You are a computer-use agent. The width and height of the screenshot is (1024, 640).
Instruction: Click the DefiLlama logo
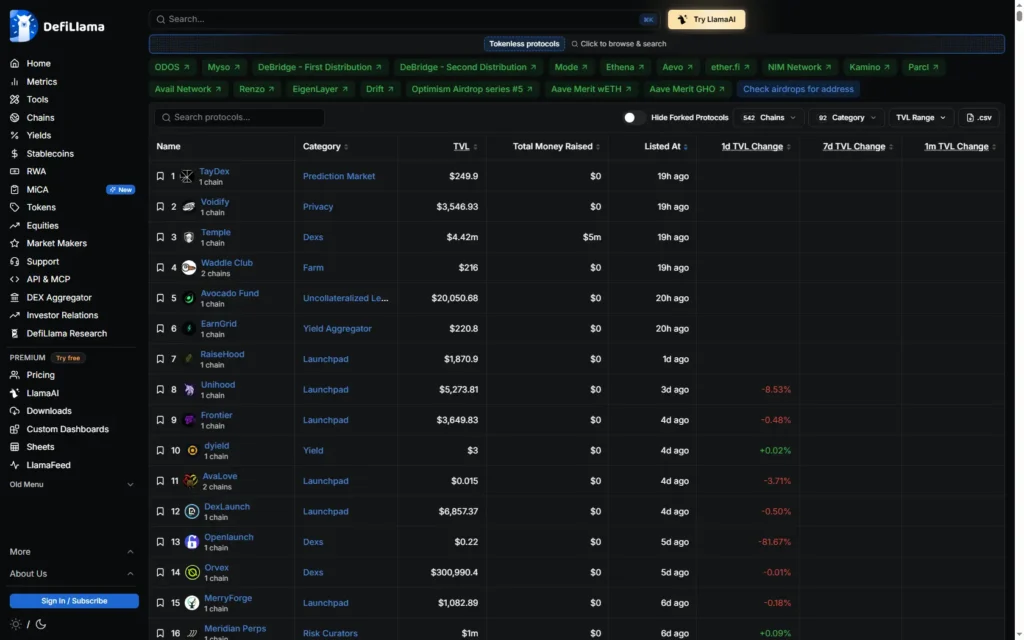pos(57,26)
